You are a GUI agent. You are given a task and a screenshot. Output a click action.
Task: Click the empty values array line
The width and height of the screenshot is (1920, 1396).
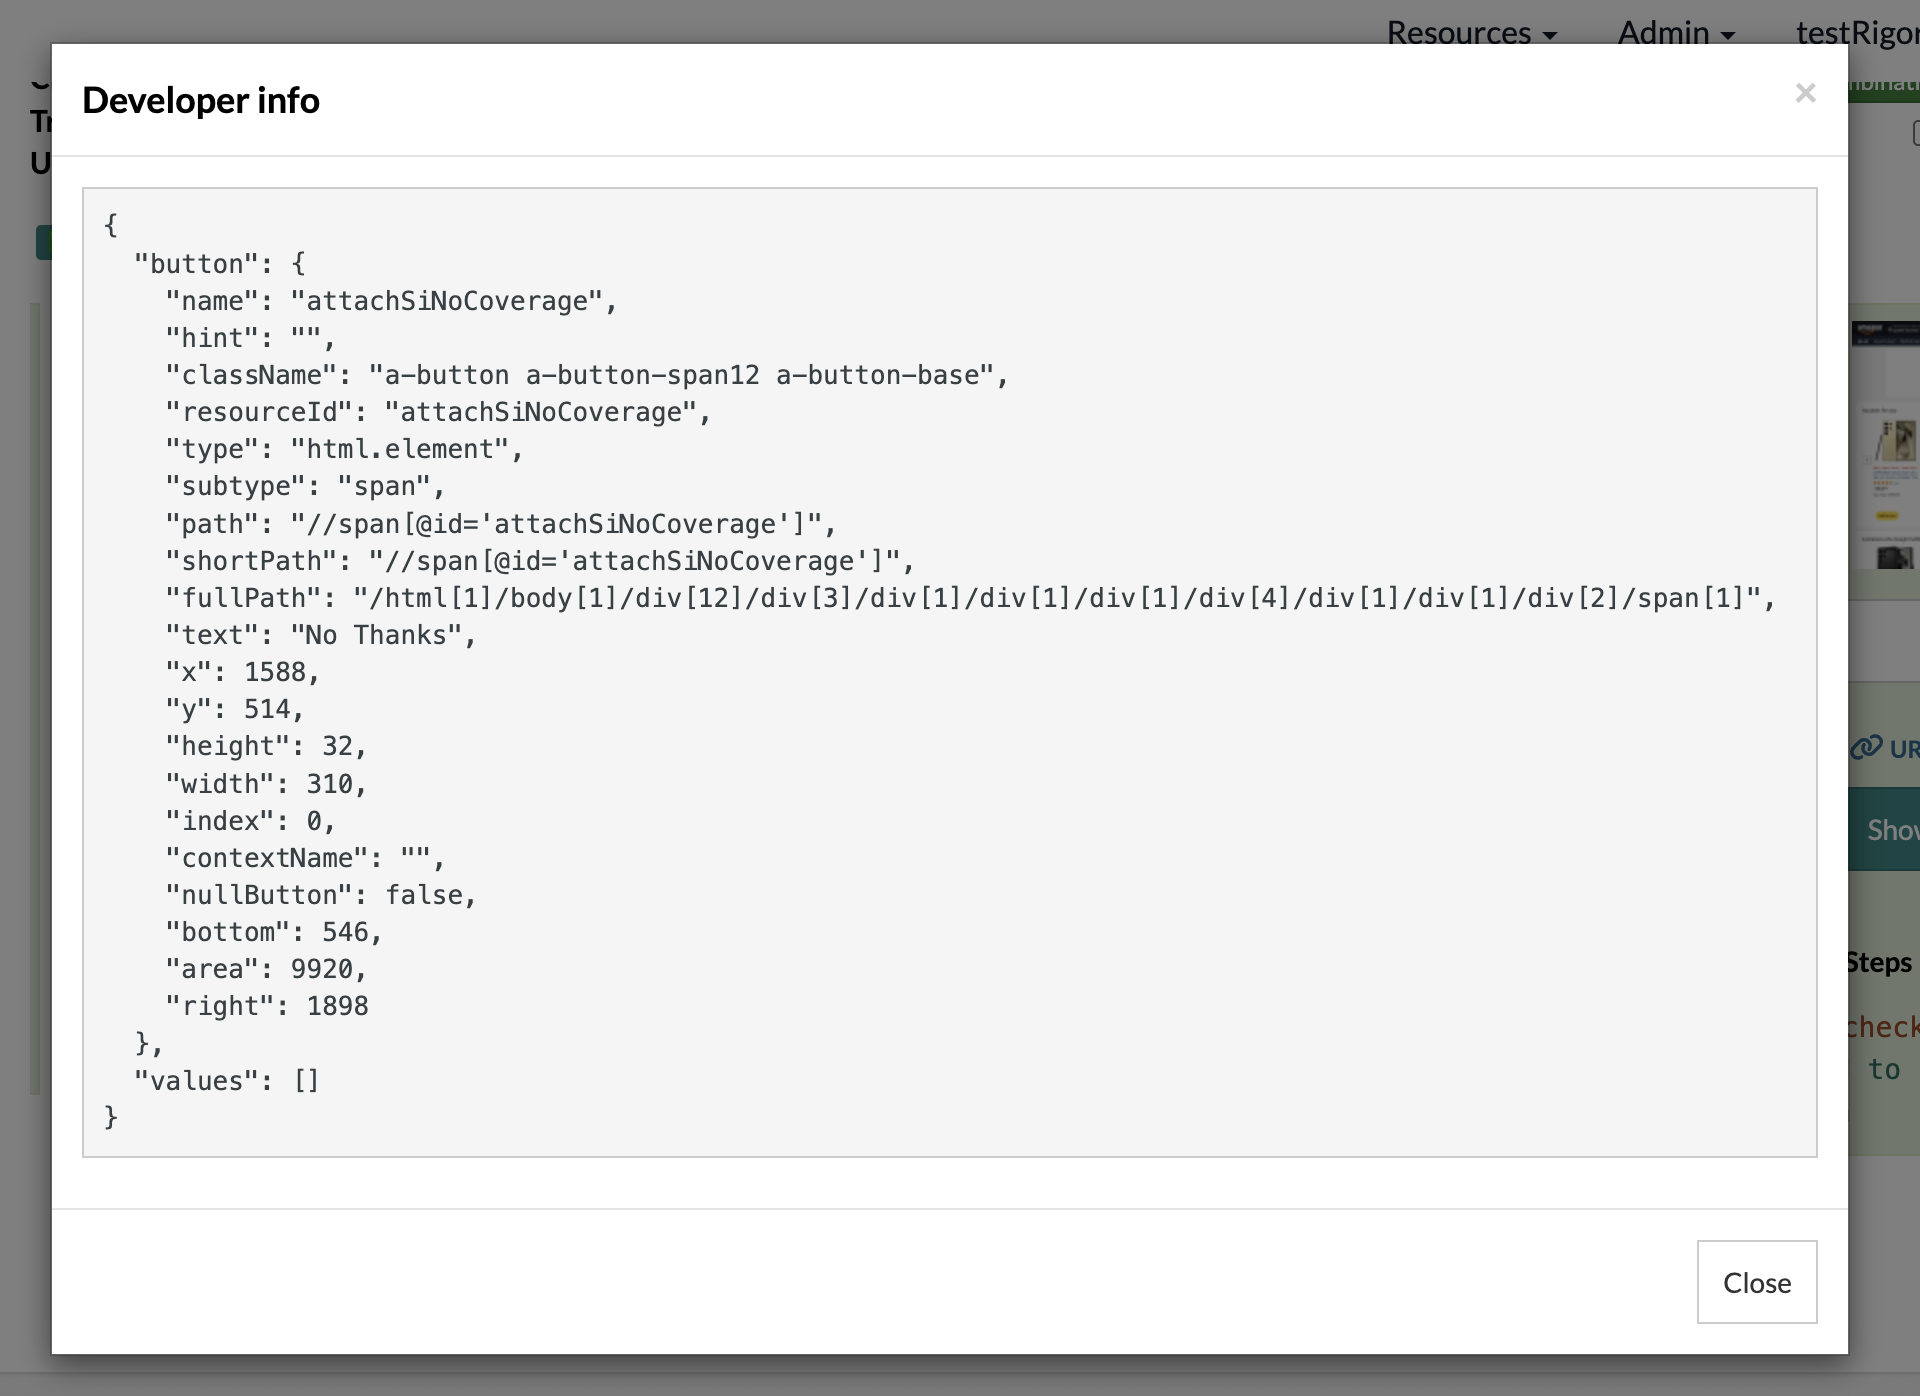point(226,1081)
